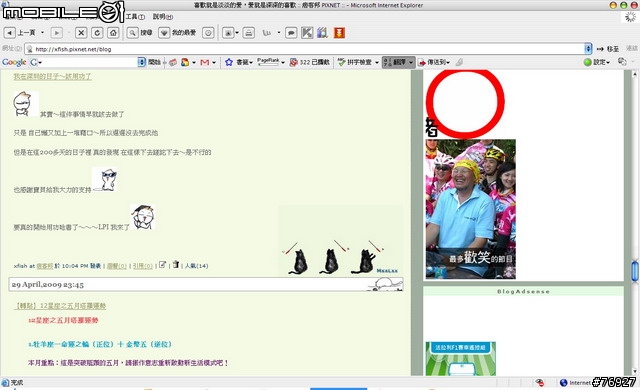Open the 書籤 bookmarks star menu
The width and height of the screenshot is (640, 390).
(239, 62)
